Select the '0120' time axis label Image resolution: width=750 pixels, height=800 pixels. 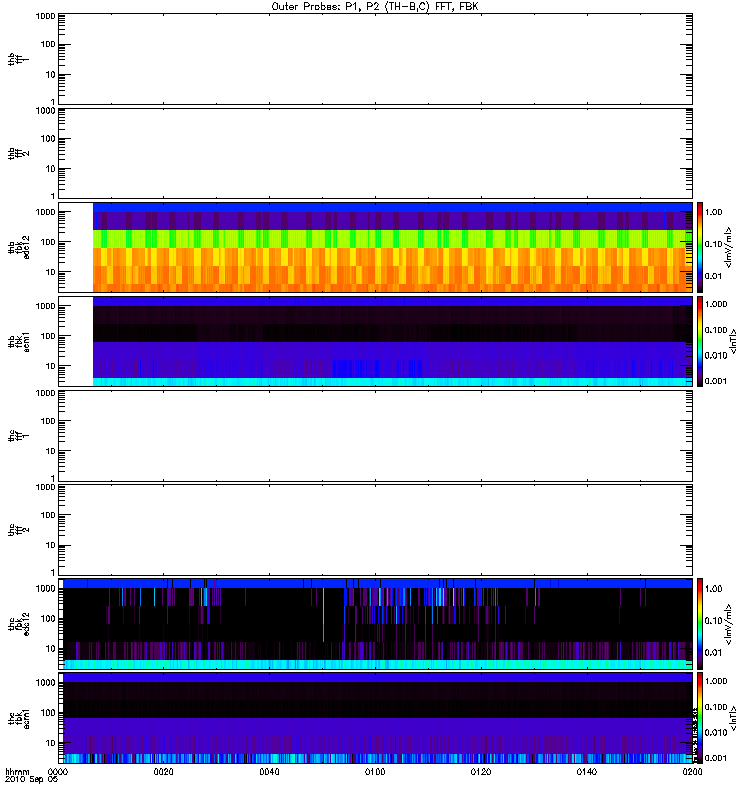pyautogui.click(x=481, y=771)
